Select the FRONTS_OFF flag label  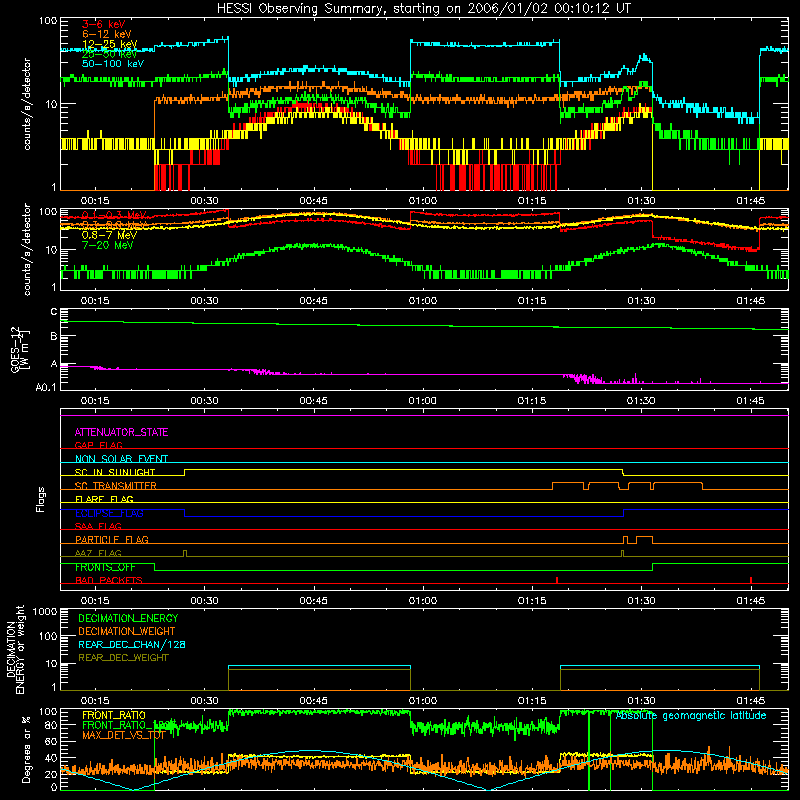[x=105, y=567]
